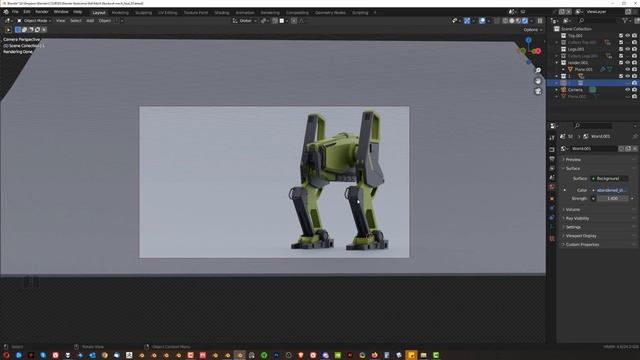
Task: Adjust the Strength 1.000 slider
Action: 612,198
